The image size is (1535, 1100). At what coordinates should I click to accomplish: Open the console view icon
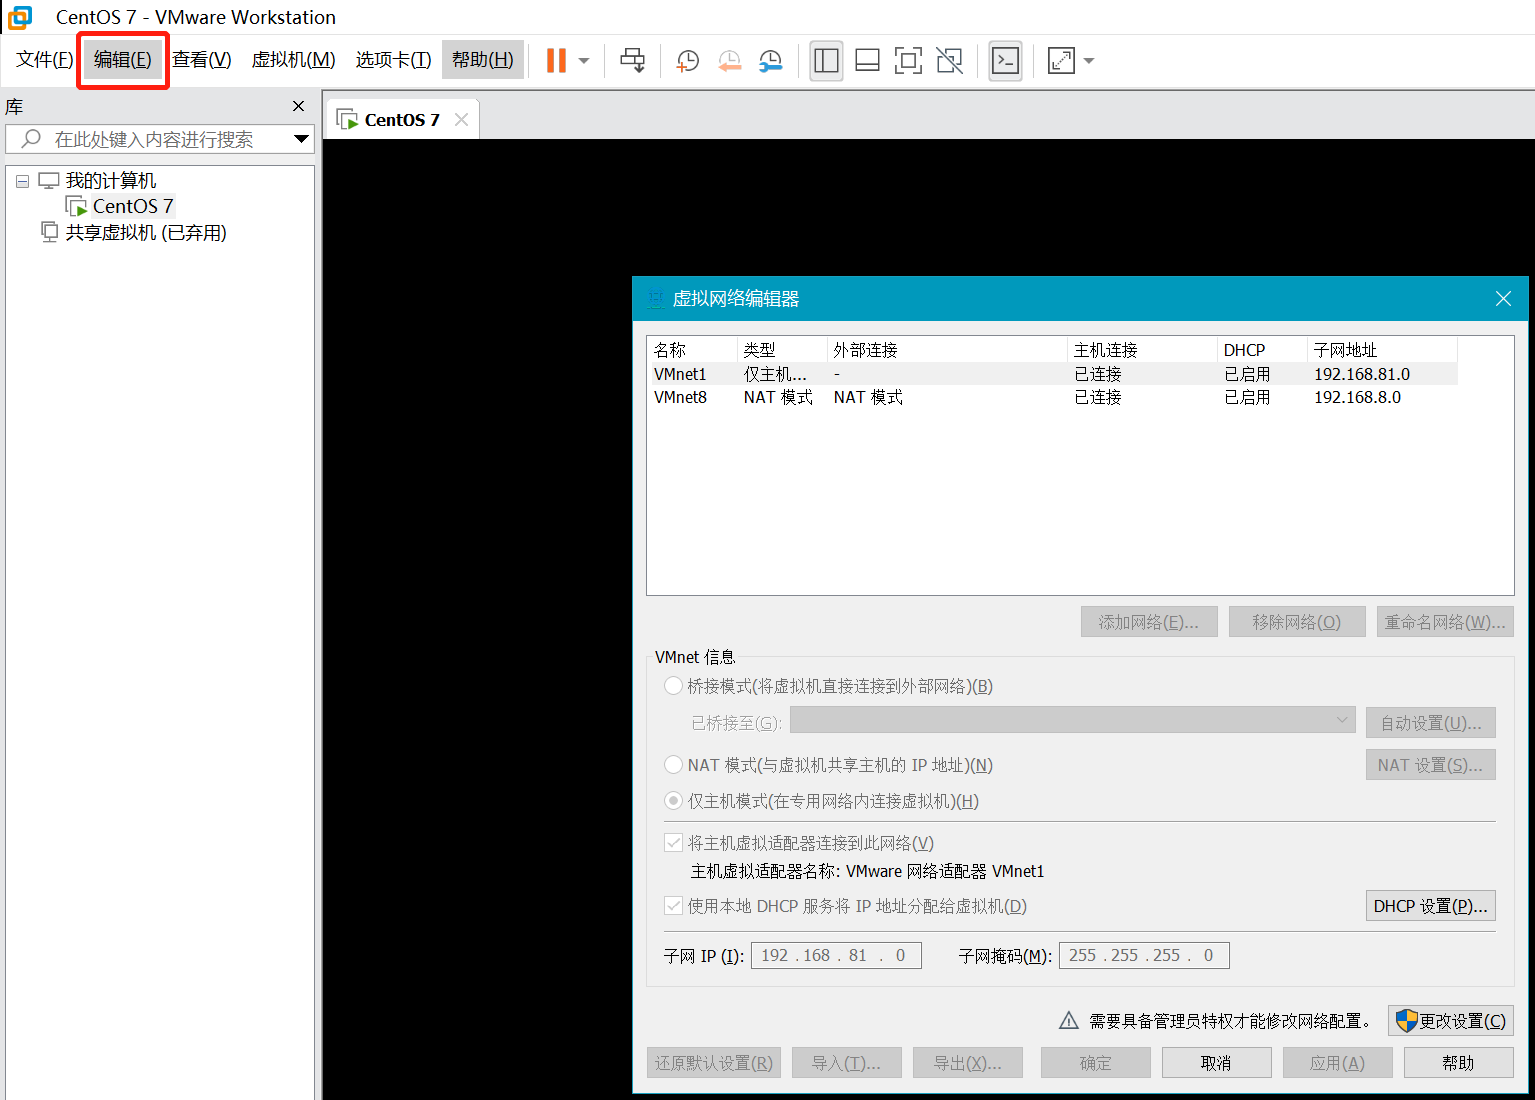click(1005, 61)
